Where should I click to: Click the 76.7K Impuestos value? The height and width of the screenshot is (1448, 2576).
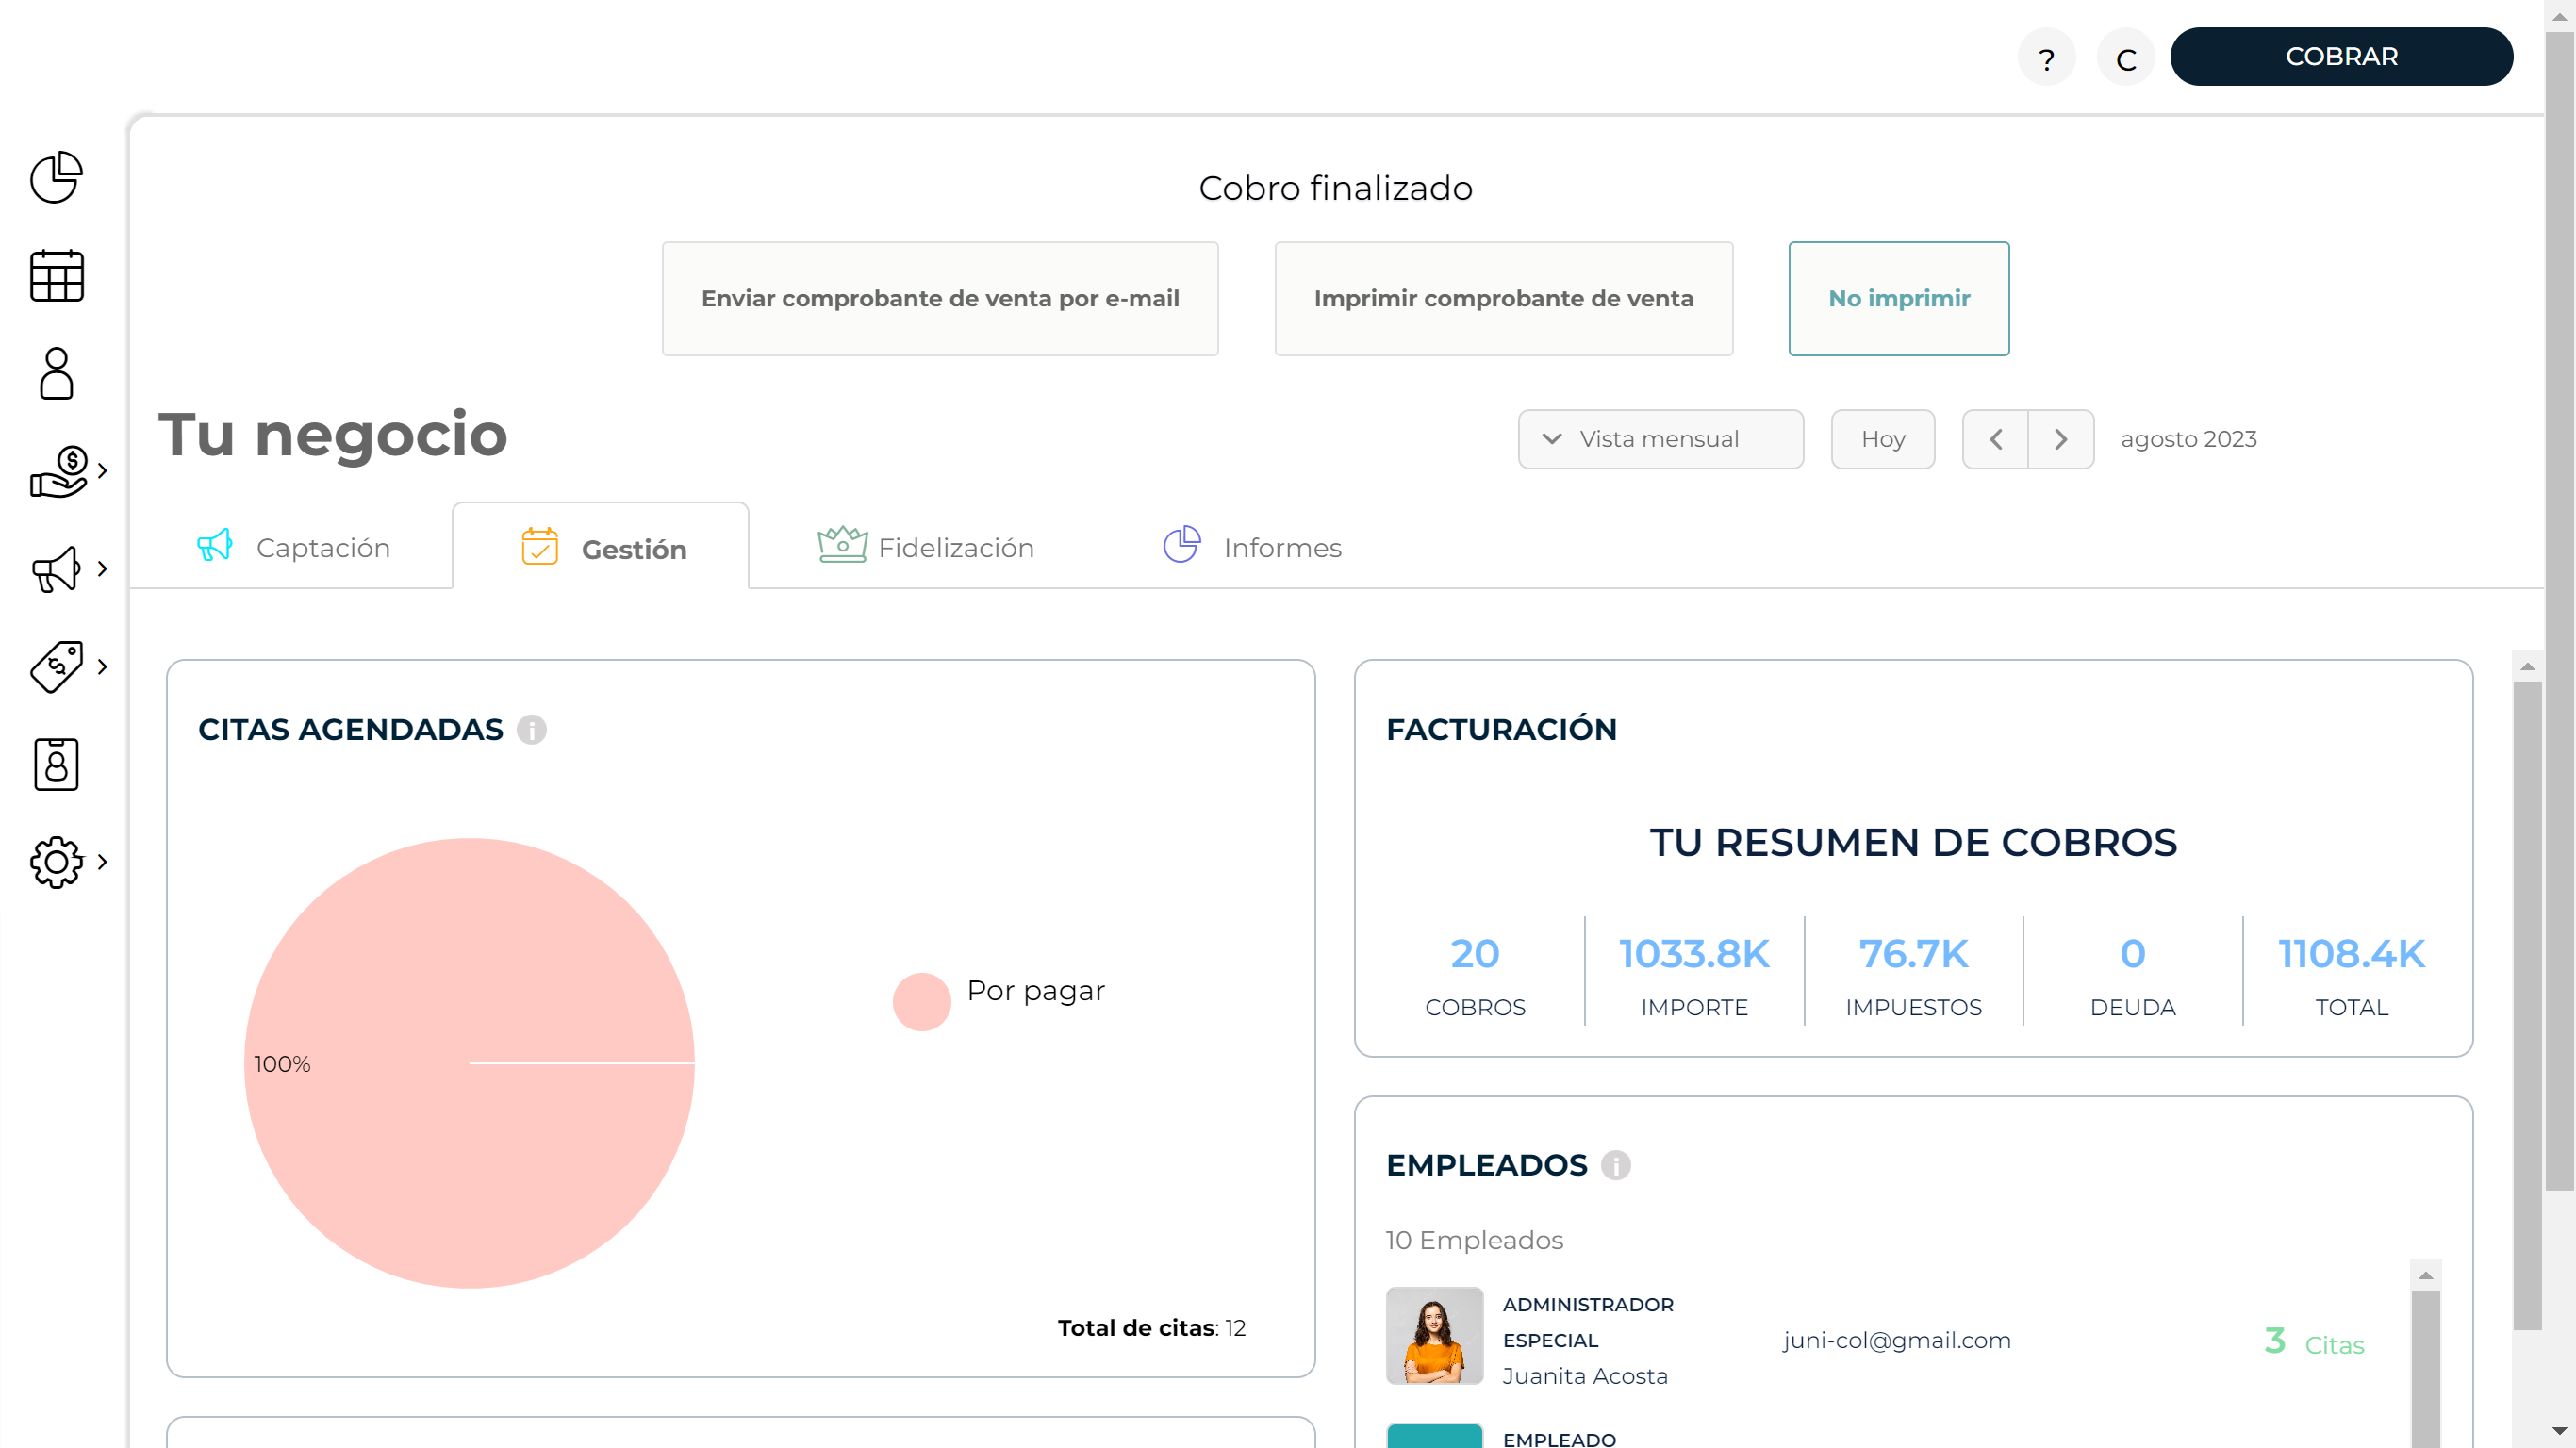(x=1913, y=954)
